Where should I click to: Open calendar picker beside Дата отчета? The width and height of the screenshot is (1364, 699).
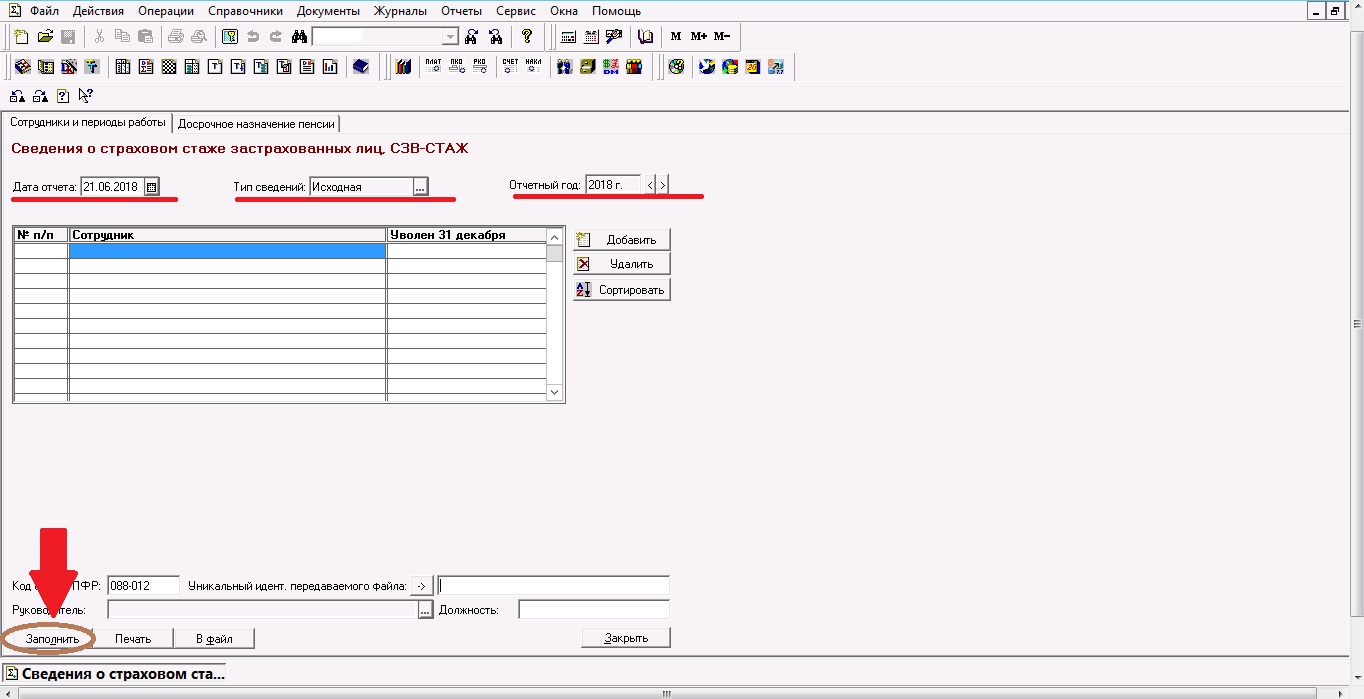pos(152,187)
